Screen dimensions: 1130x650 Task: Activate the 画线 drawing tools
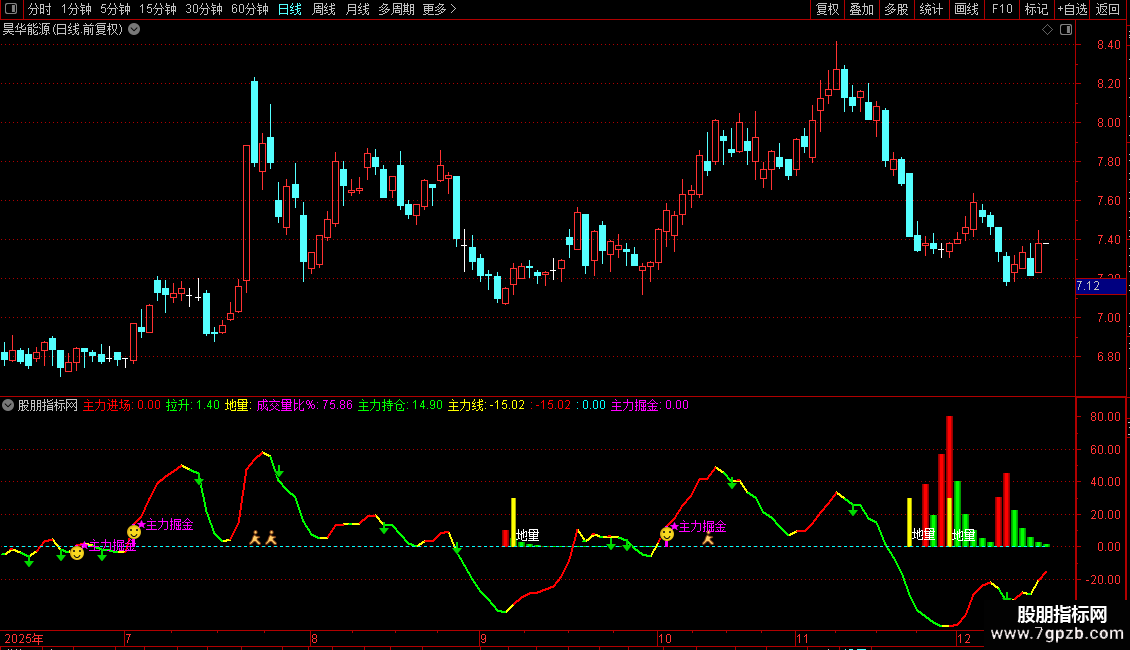pyautogui.click(x=966, y=9)
